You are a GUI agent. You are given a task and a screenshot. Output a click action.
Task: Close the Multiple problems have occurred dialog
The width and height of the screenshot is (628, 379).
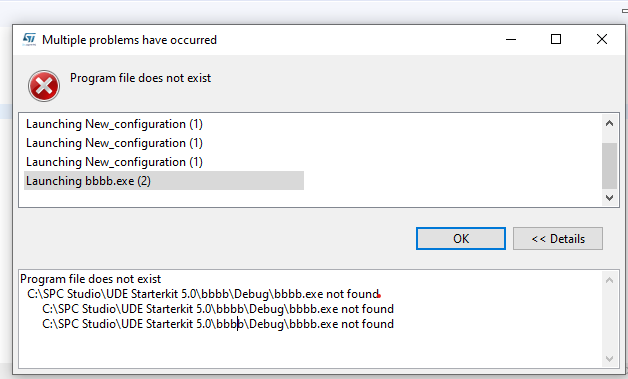click(602, 39)
